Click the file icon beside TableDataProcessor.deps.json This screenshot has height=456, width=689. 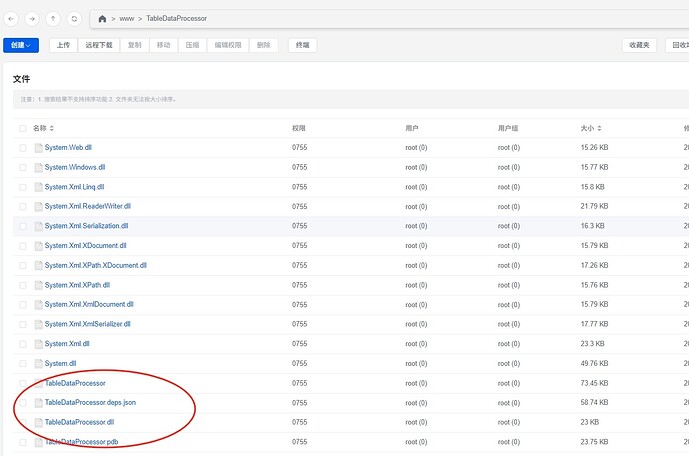[39, 403]
